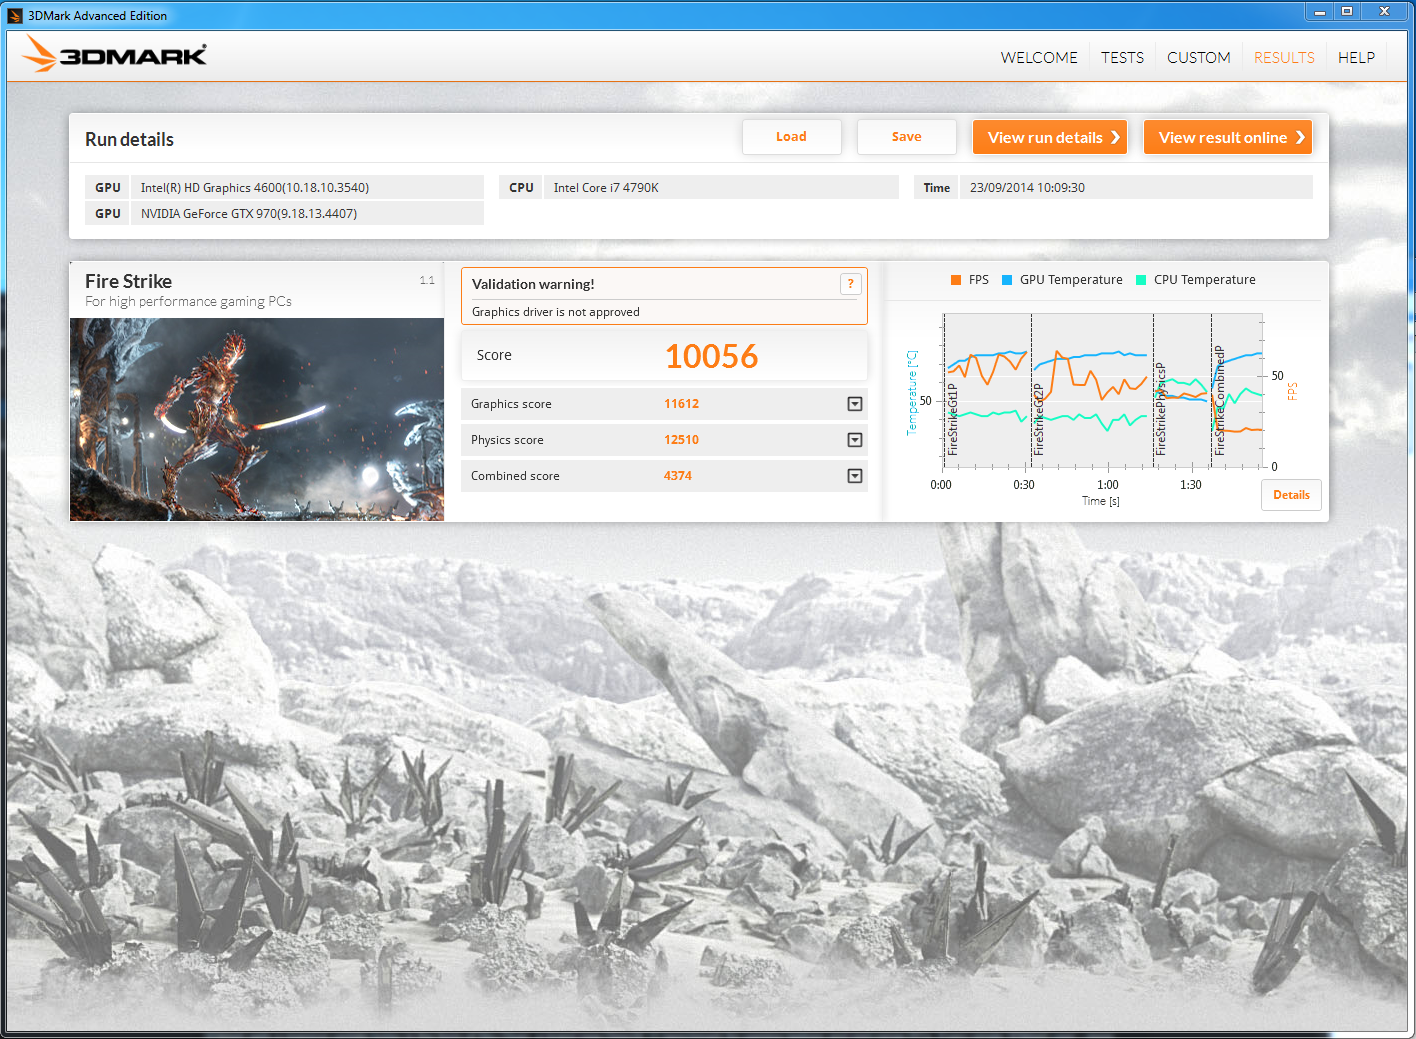This screenshot has width=1416, height=1039.
Task: Expand the Physics score details
Action: tap(855, 440)
